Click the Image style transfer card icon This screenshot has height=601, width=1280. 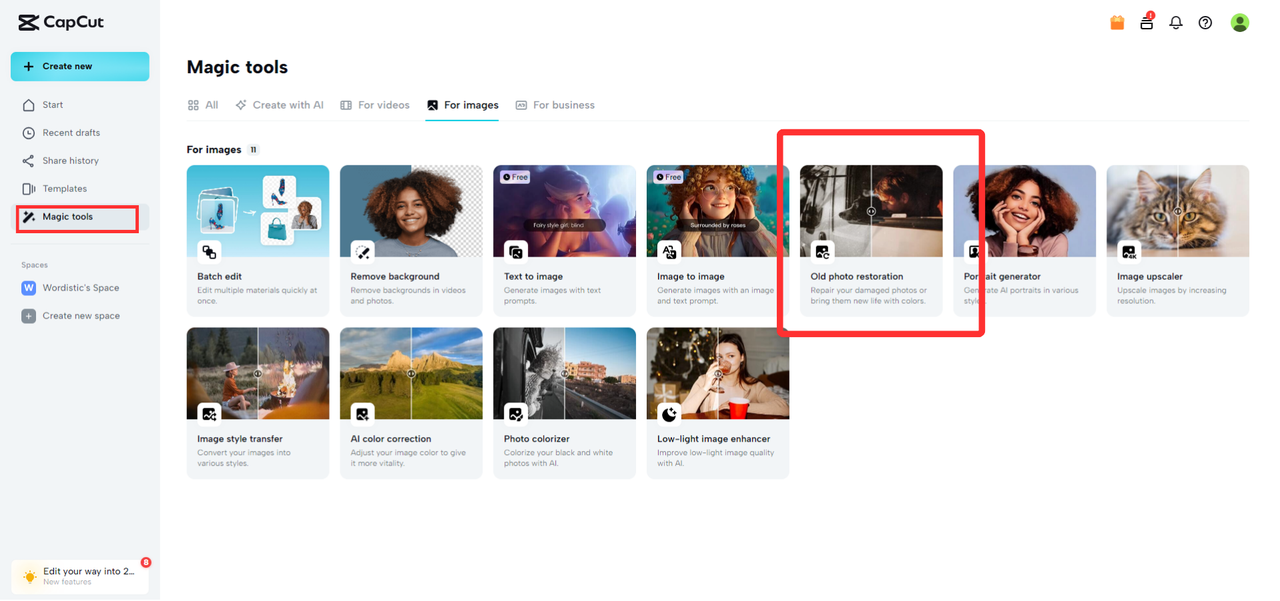209,413
